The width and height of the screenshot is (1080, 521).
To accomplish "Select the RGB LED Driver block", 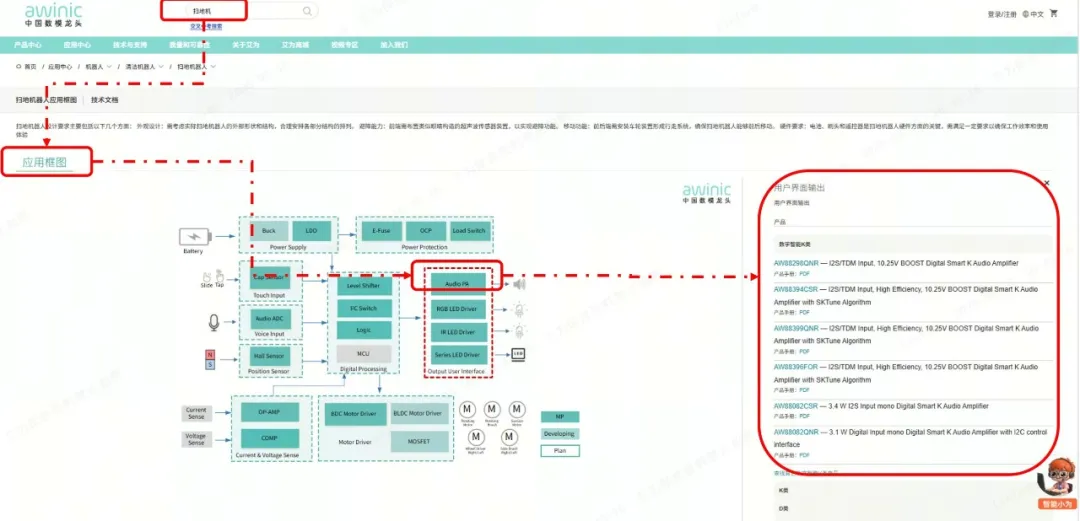I will [x=457, y=309].
